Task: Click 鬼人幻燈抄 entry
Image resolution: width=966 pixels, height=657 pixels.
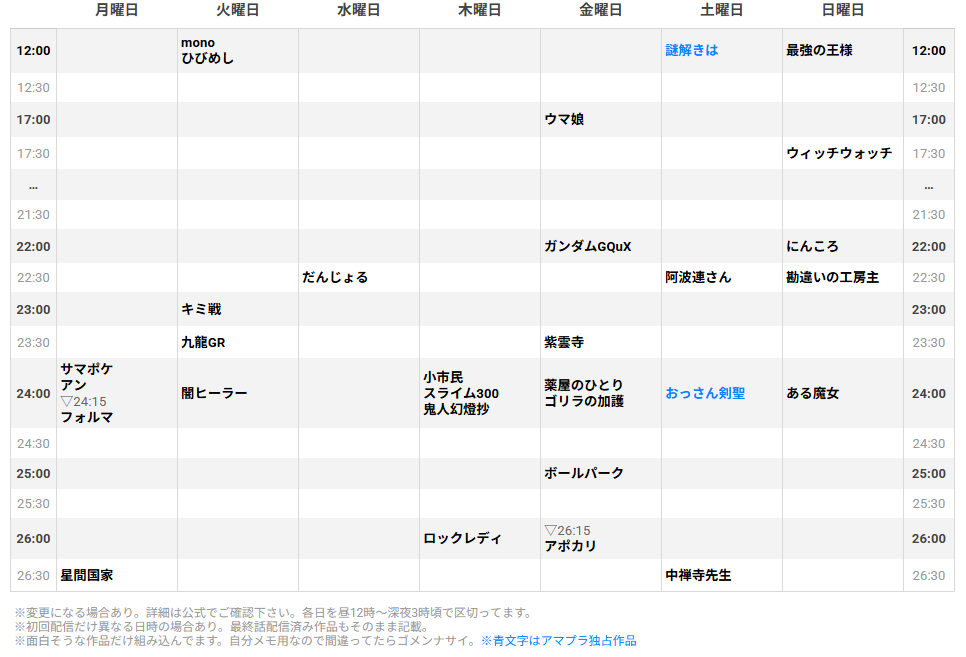Action: click(456, 409)
